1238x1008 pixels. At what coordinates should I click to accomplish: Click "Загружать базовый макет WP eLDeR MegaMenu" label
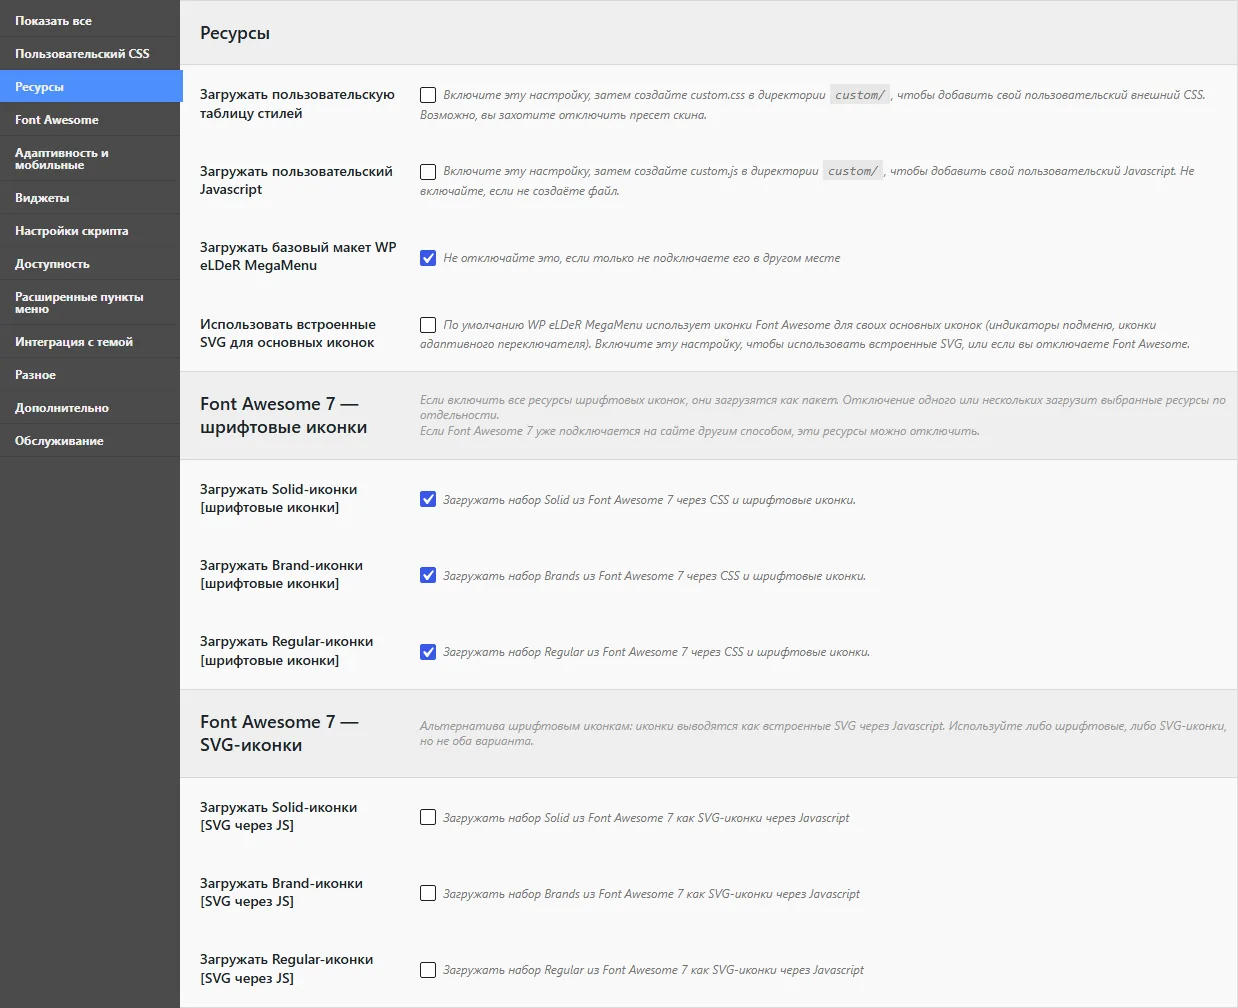tap(298, 256)
